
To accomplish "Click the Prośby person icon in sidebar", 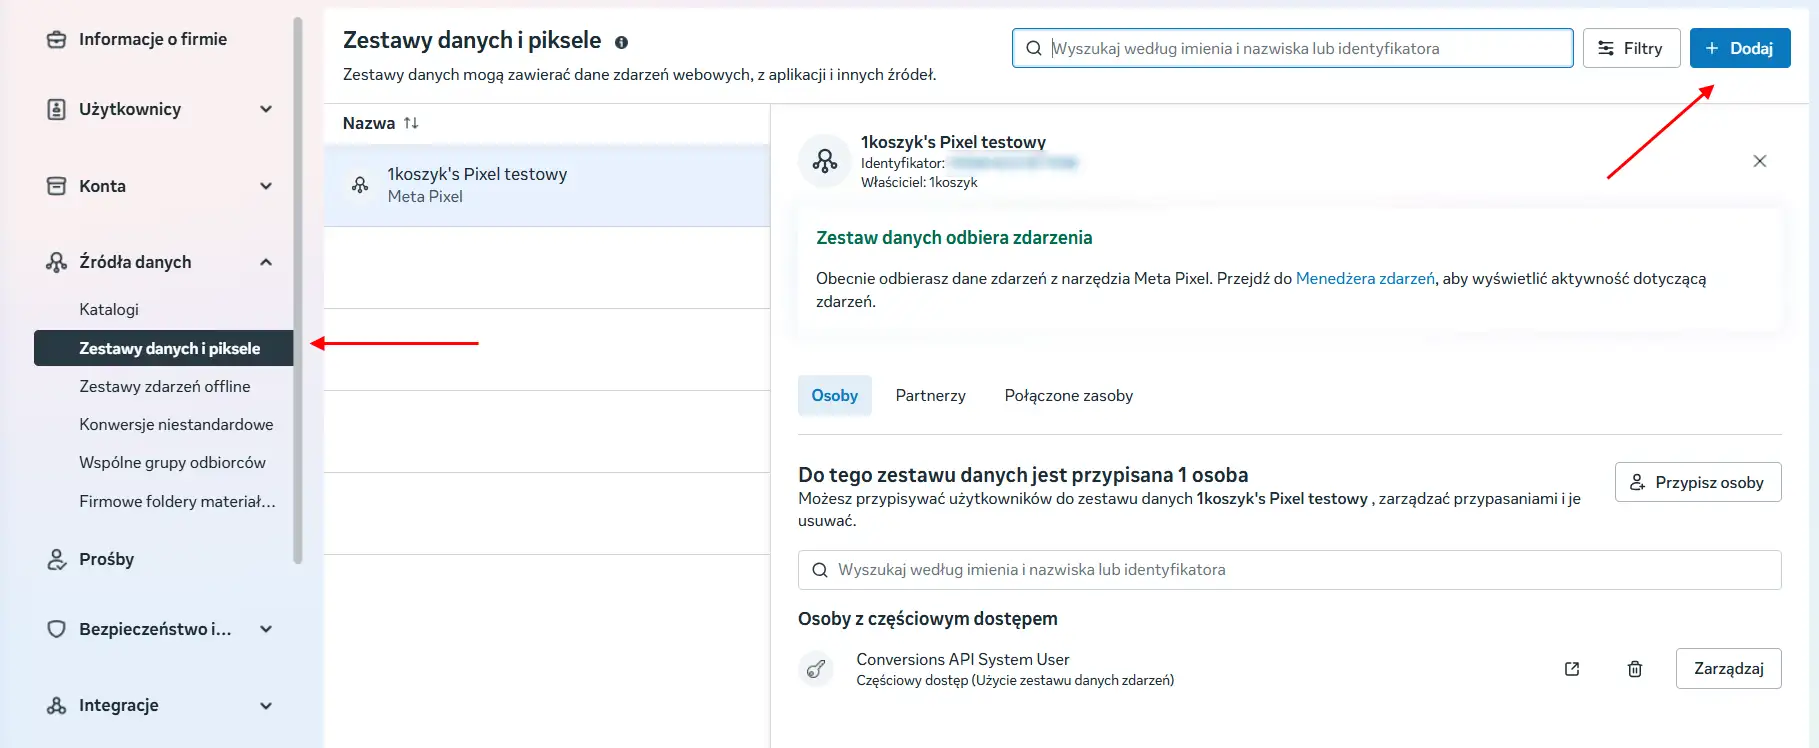I will 57,559.
